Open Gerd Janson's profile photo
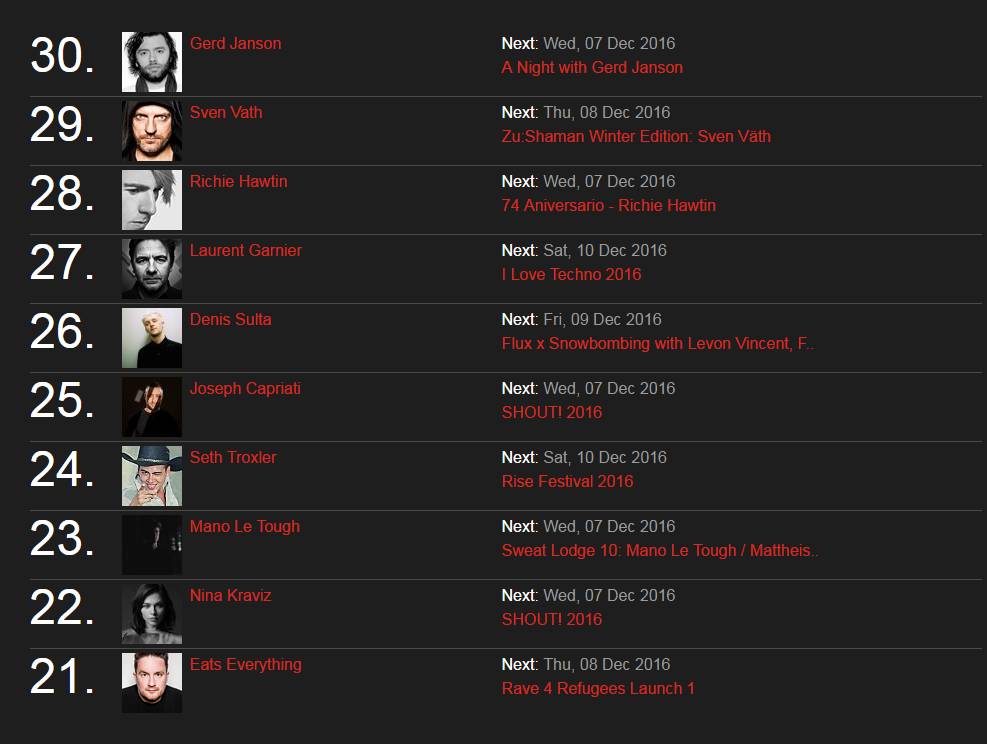Viewport: 987px width, 744px height. [x=152, y=62]
